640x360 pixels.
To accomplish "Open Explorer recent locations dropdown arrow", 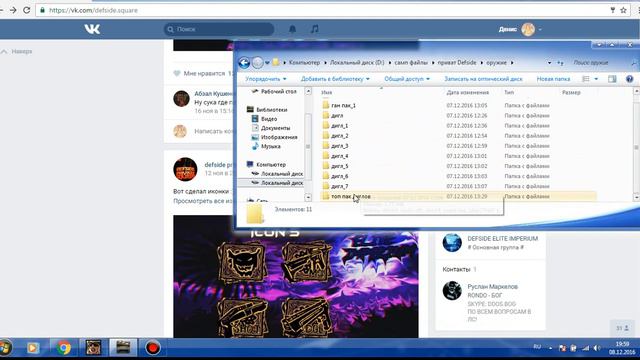I will 267,63.
